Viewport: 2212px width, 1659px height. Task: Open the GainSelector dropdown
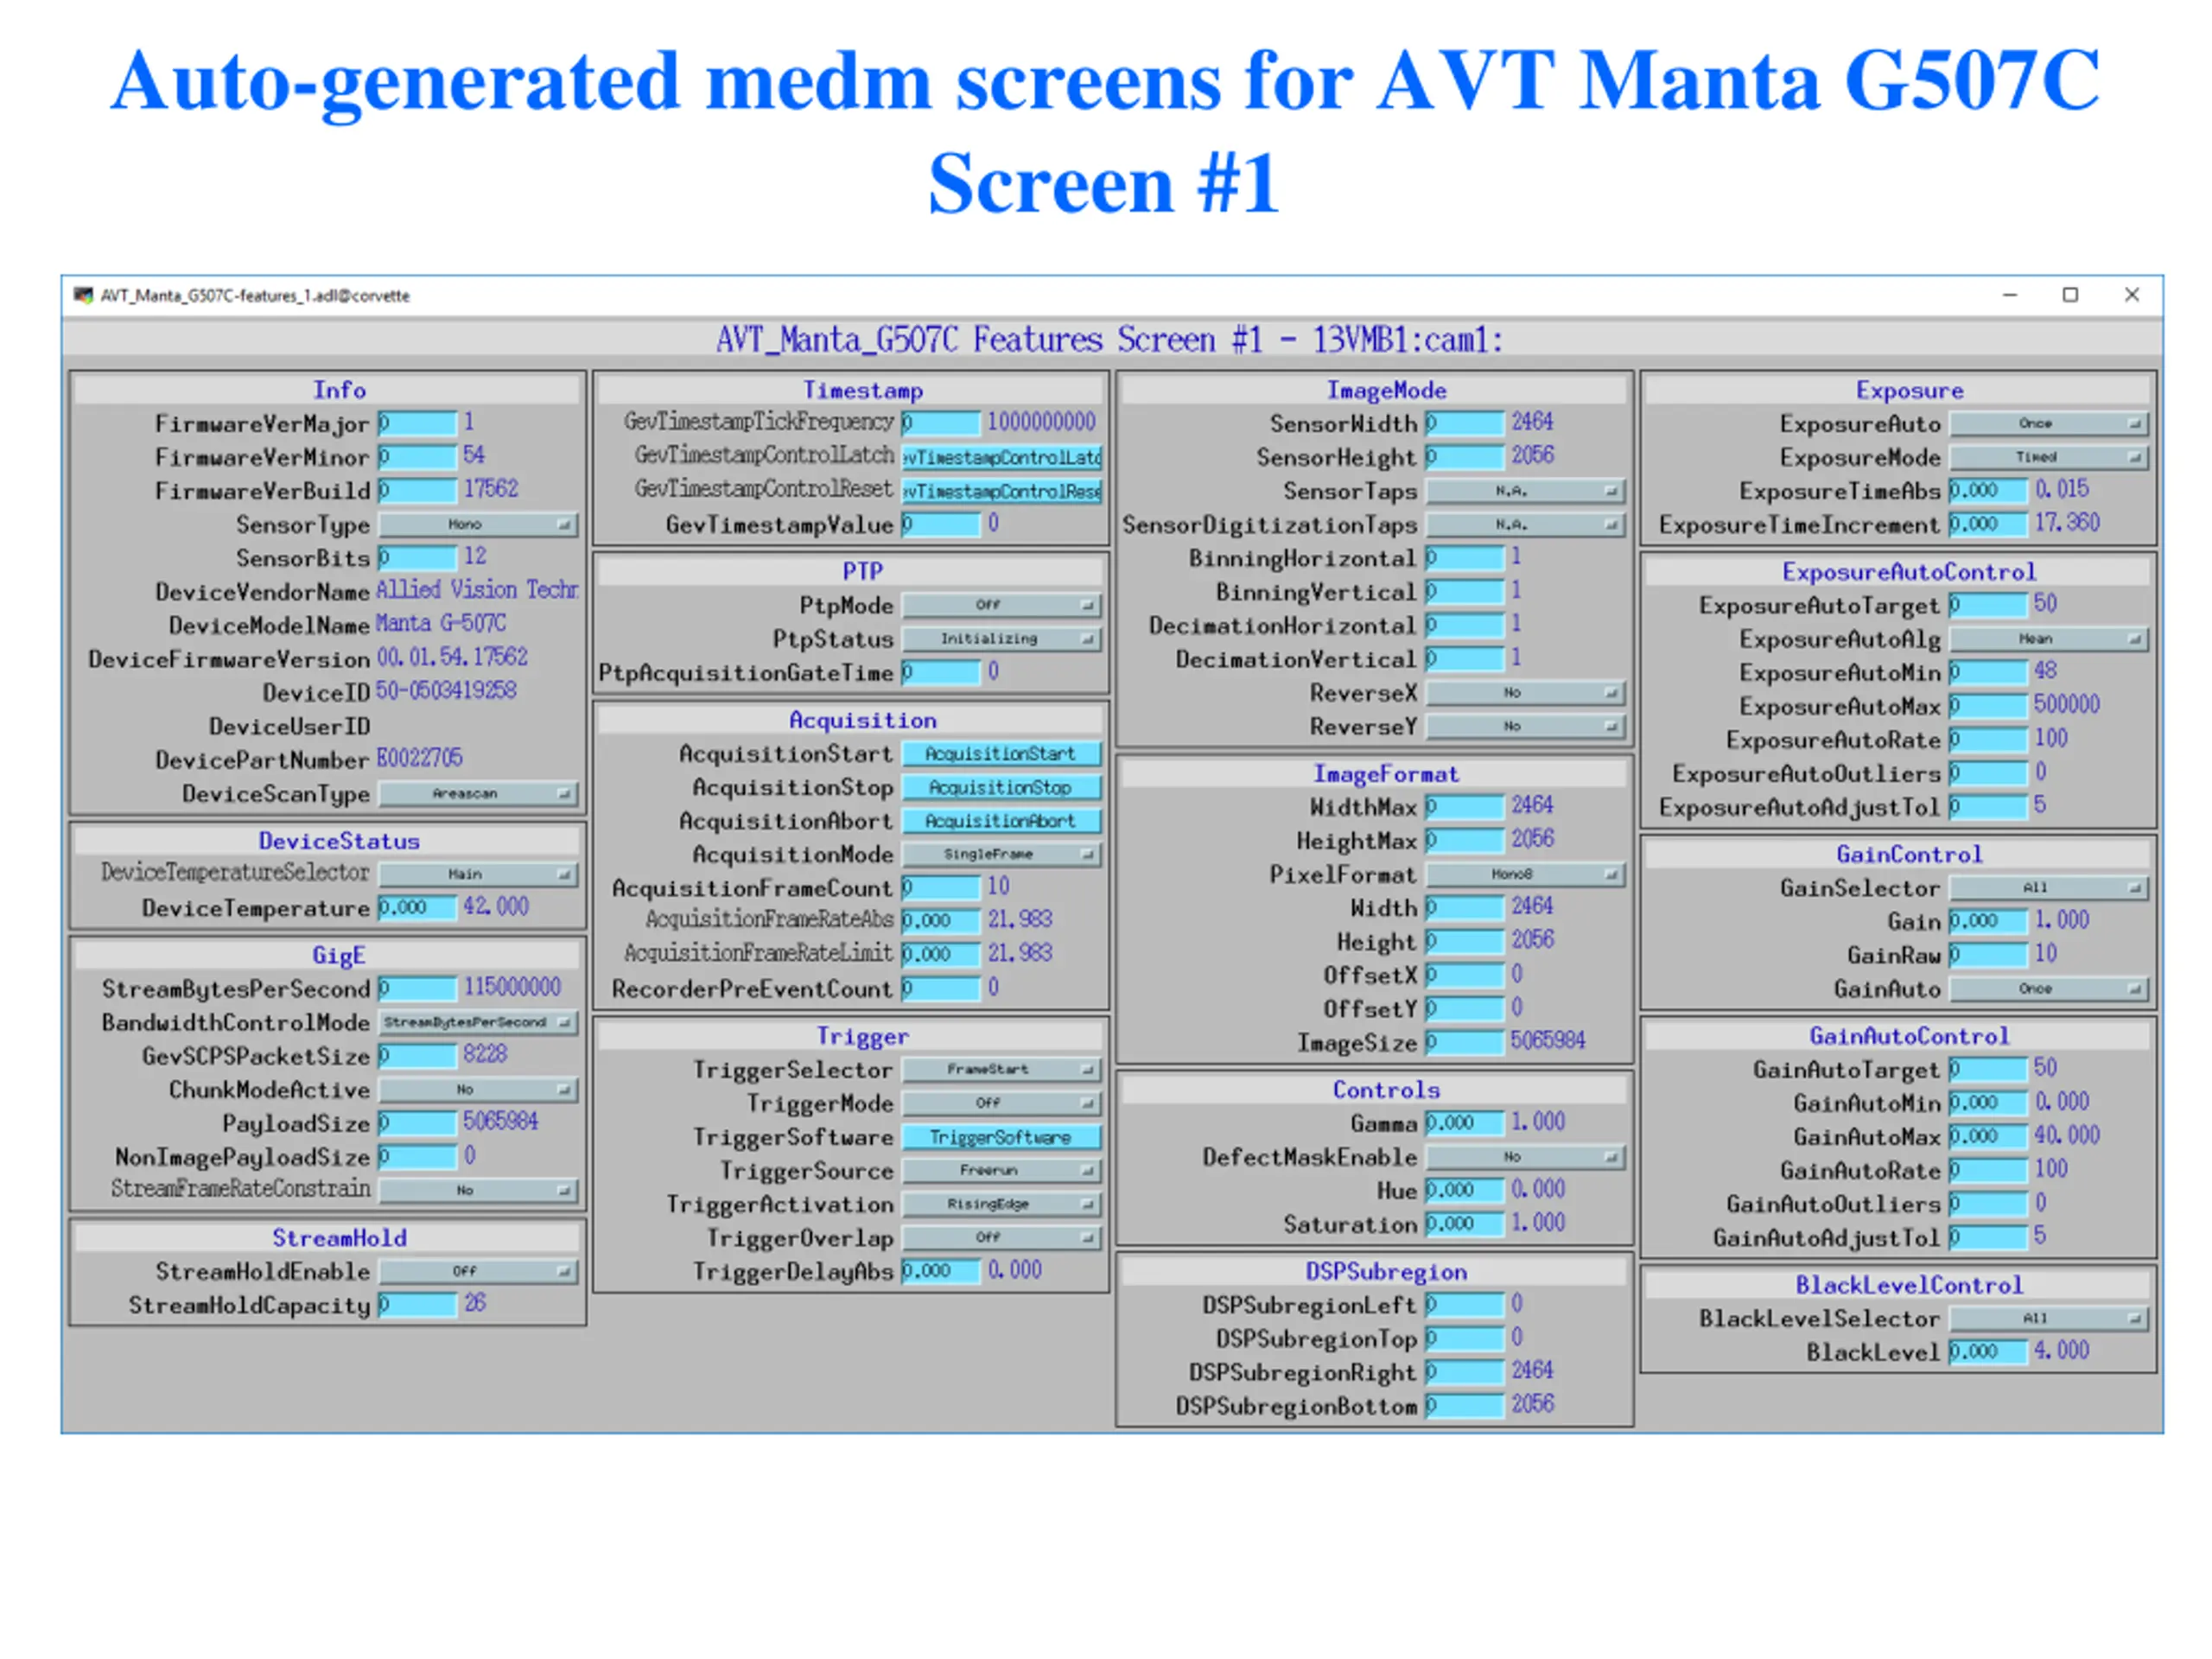tap(2049, 888)
